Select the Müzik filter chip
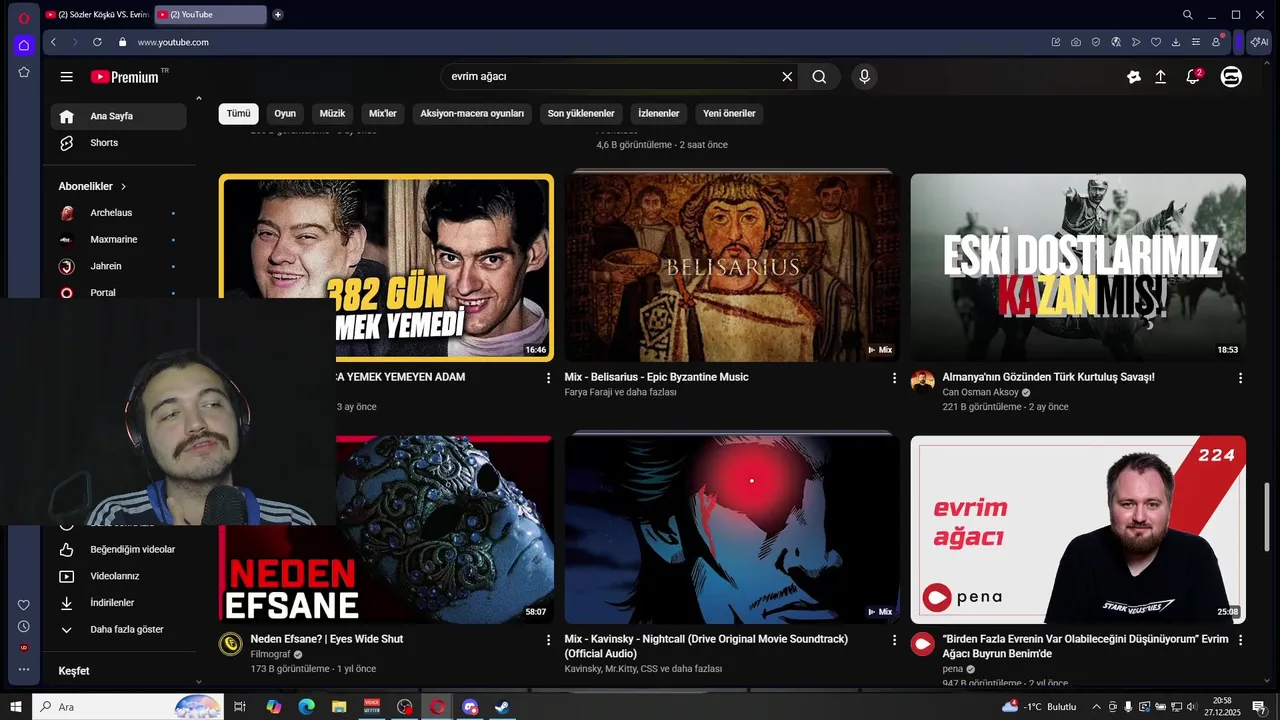Screen dimensions: 1280x720 (x=332, y=114)
